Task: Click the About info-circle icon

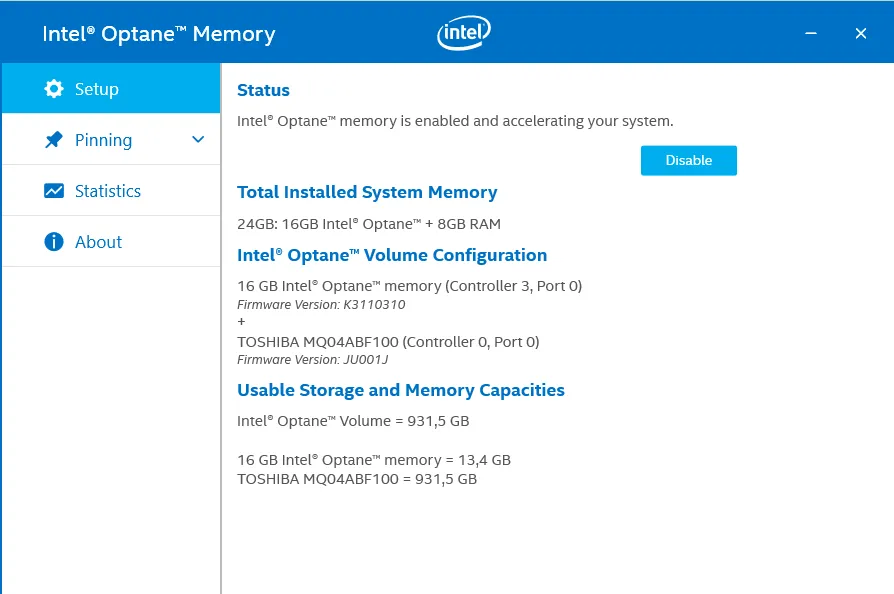Action: point(54,241)
